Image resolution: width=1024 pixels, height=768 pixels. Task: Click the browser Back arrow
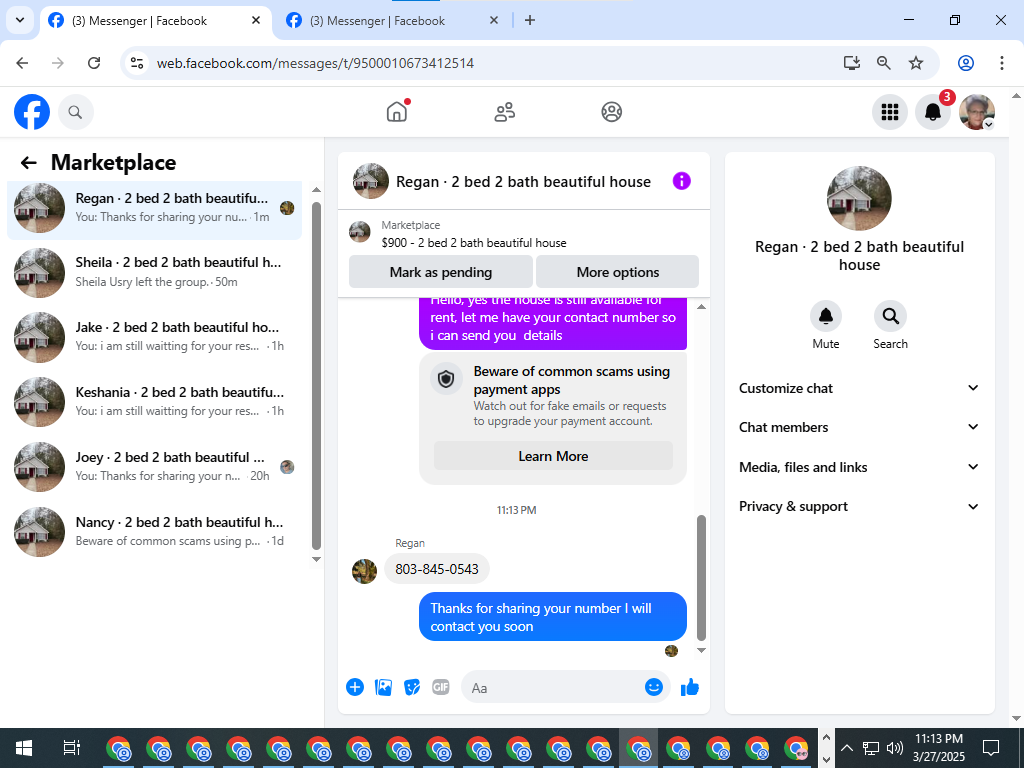pyautogui.click(x=23, y=63)
